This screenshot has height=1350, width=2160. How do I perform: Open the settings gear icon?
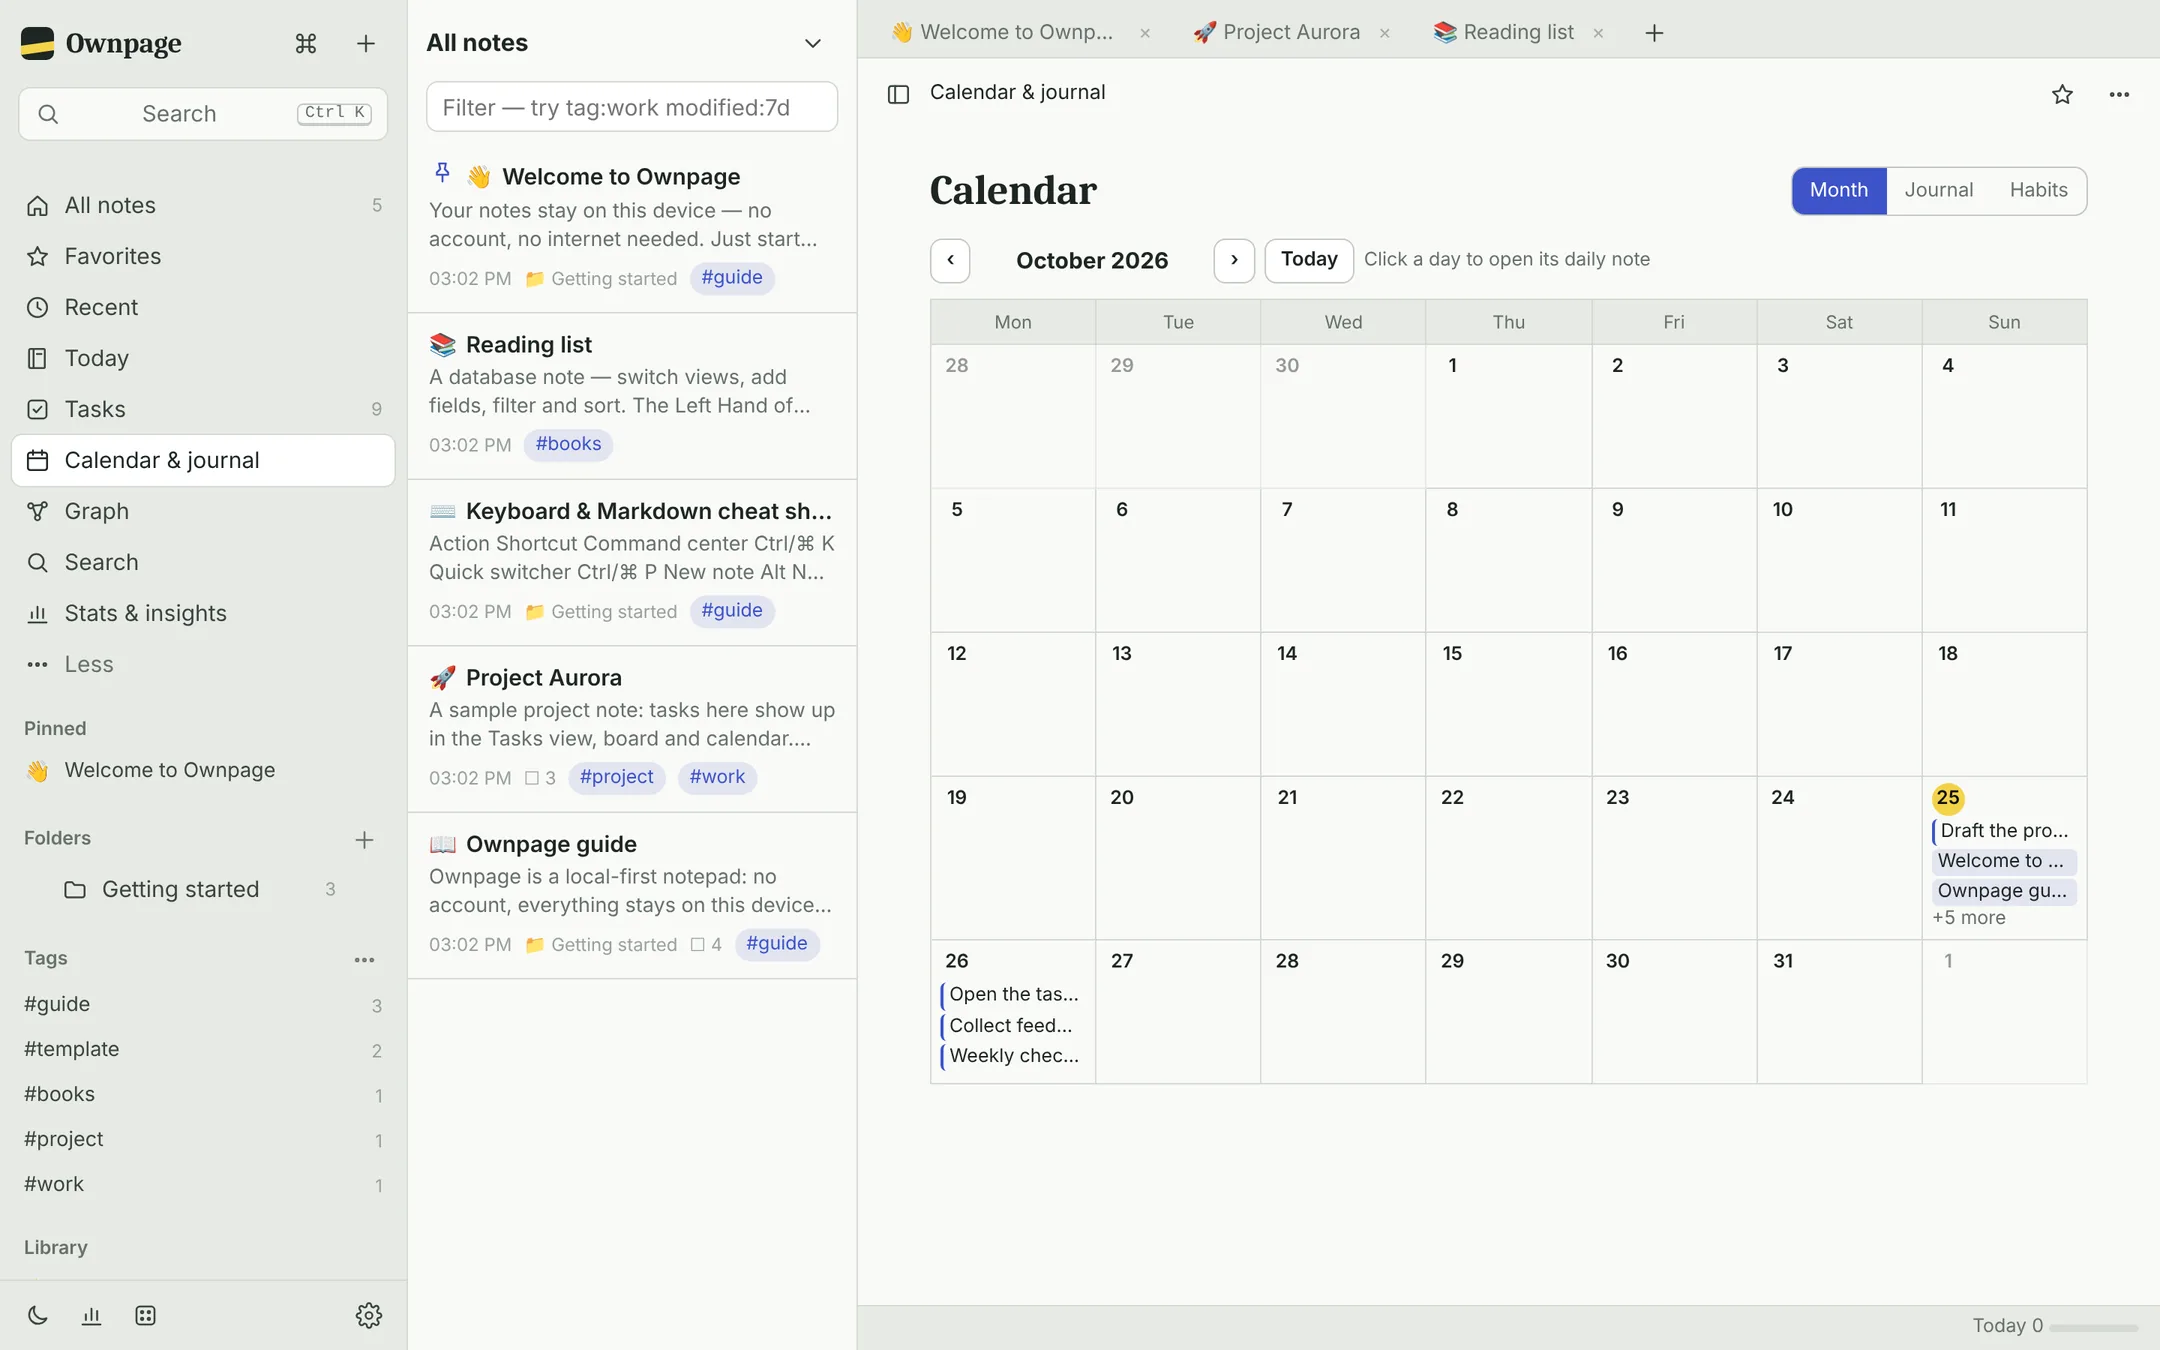pyautogui.click(x=369, y=1315)
